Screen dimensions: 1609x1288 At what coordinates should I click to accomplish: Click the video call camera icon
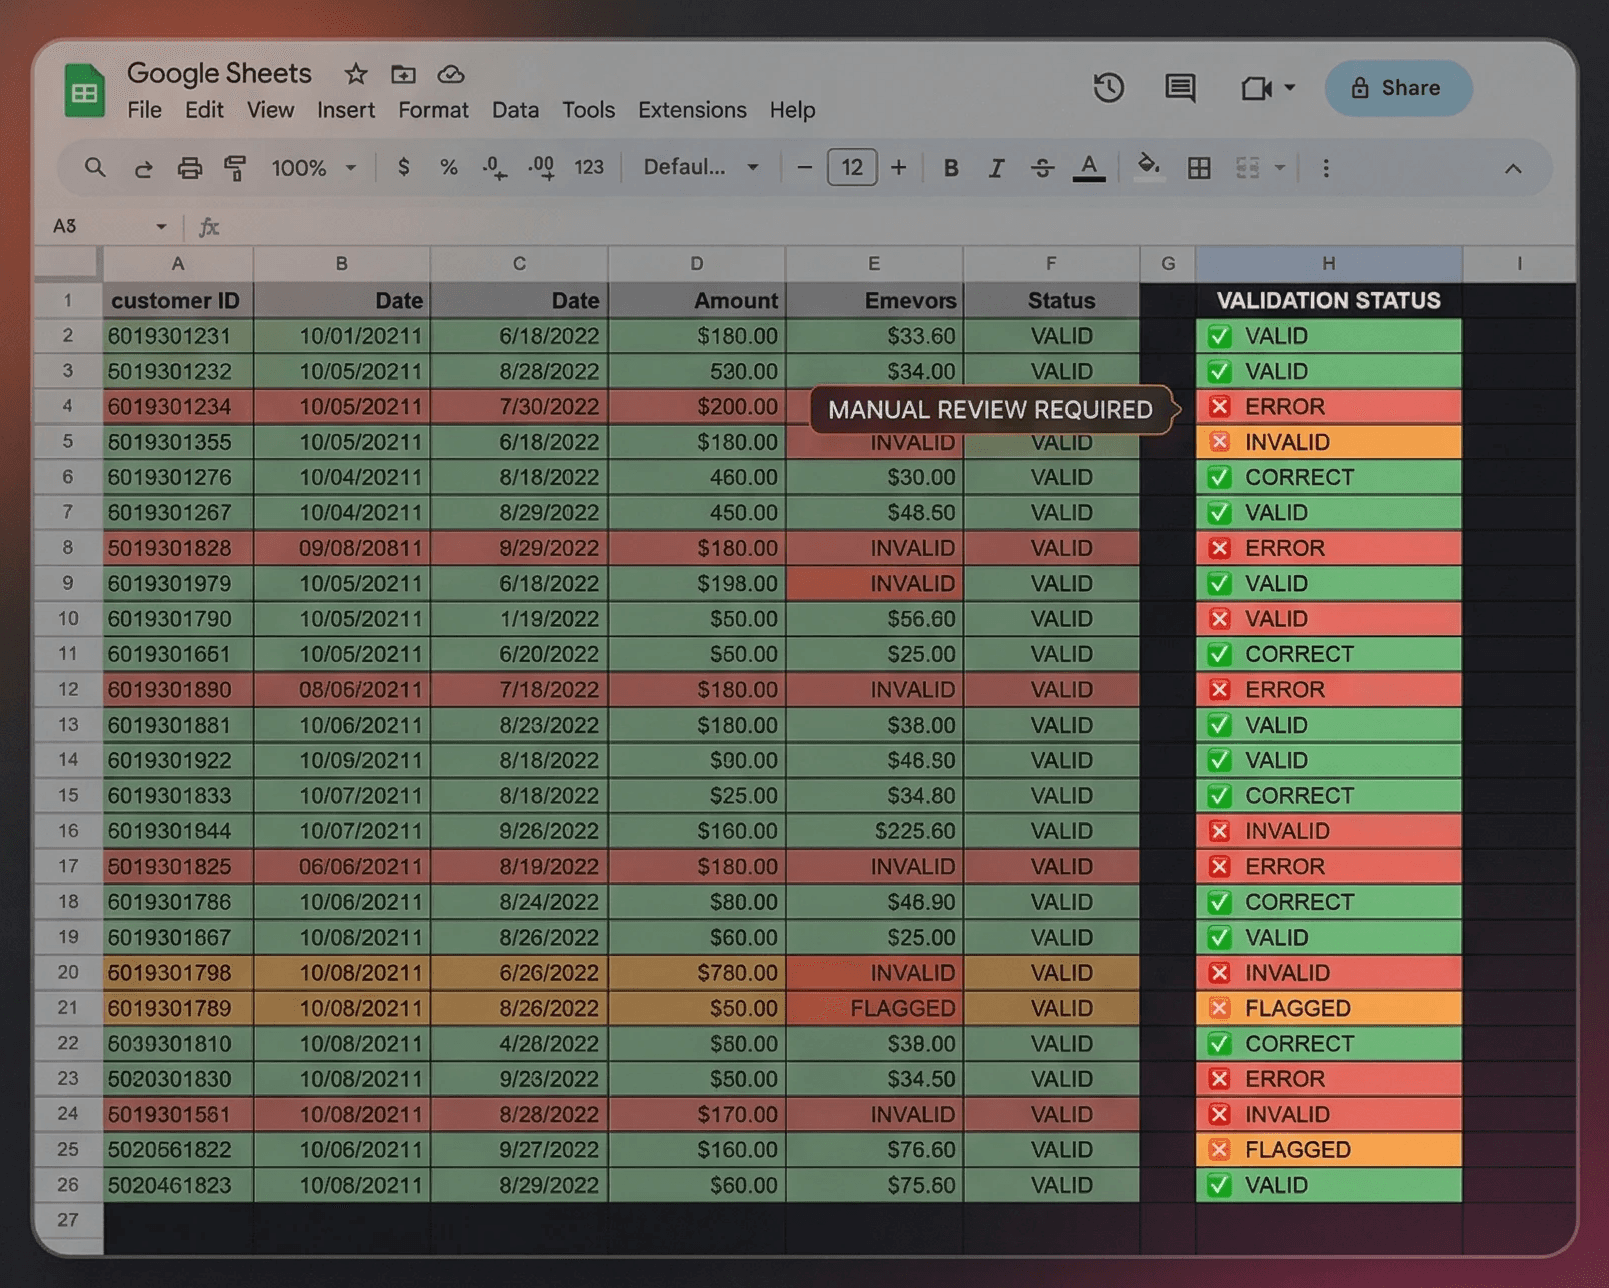pos(1255,88)
